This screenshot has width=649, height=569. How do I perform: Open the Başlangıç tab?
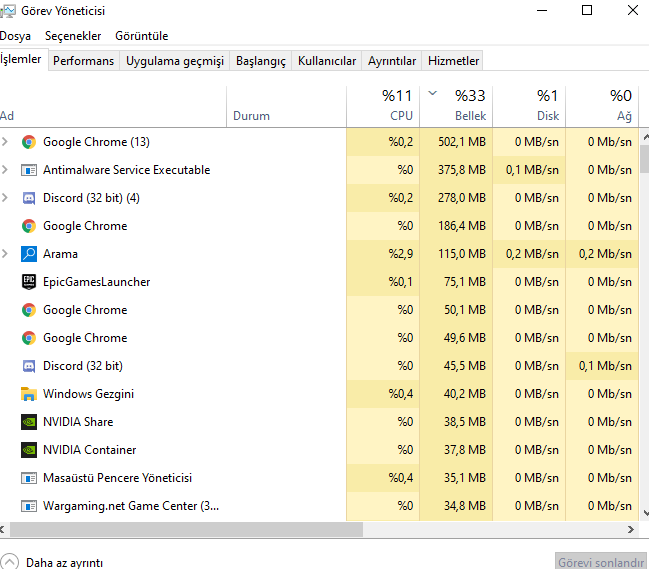point(260,61)
